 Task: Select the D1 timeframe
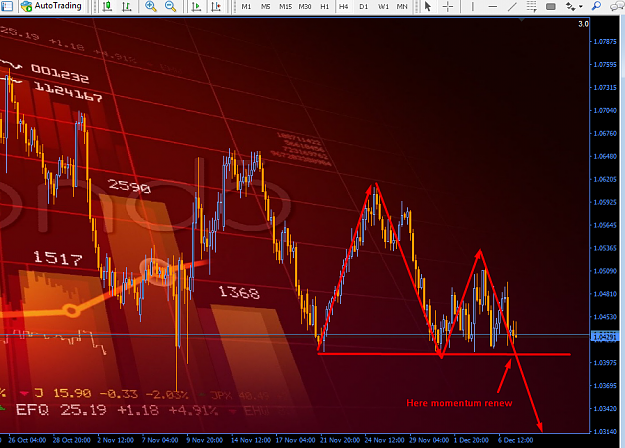(x=364, y=6)
